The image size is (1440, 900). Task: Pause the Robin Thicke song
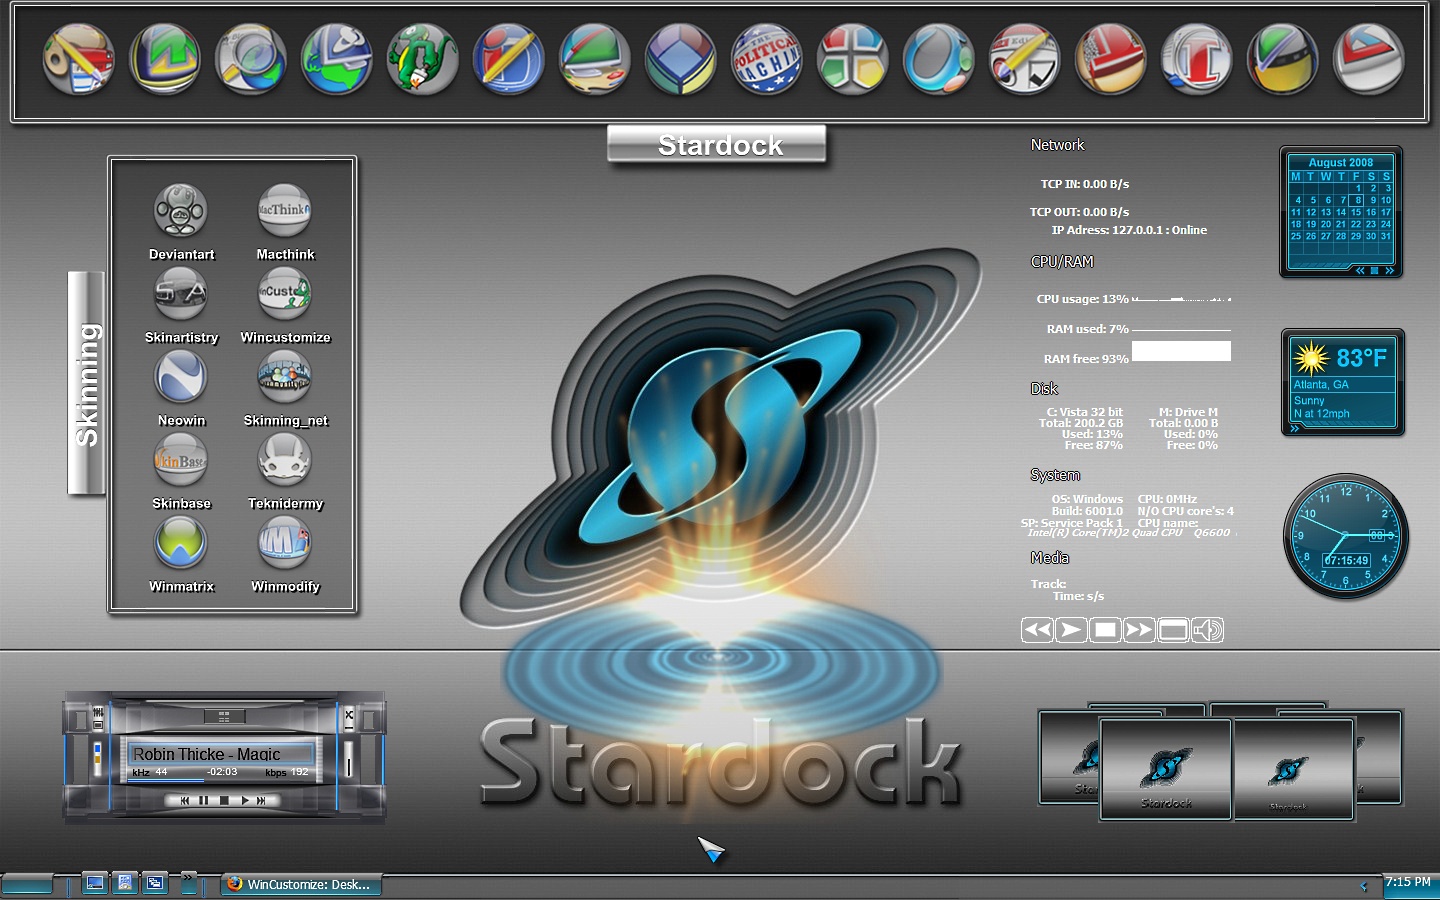point(204,801)
